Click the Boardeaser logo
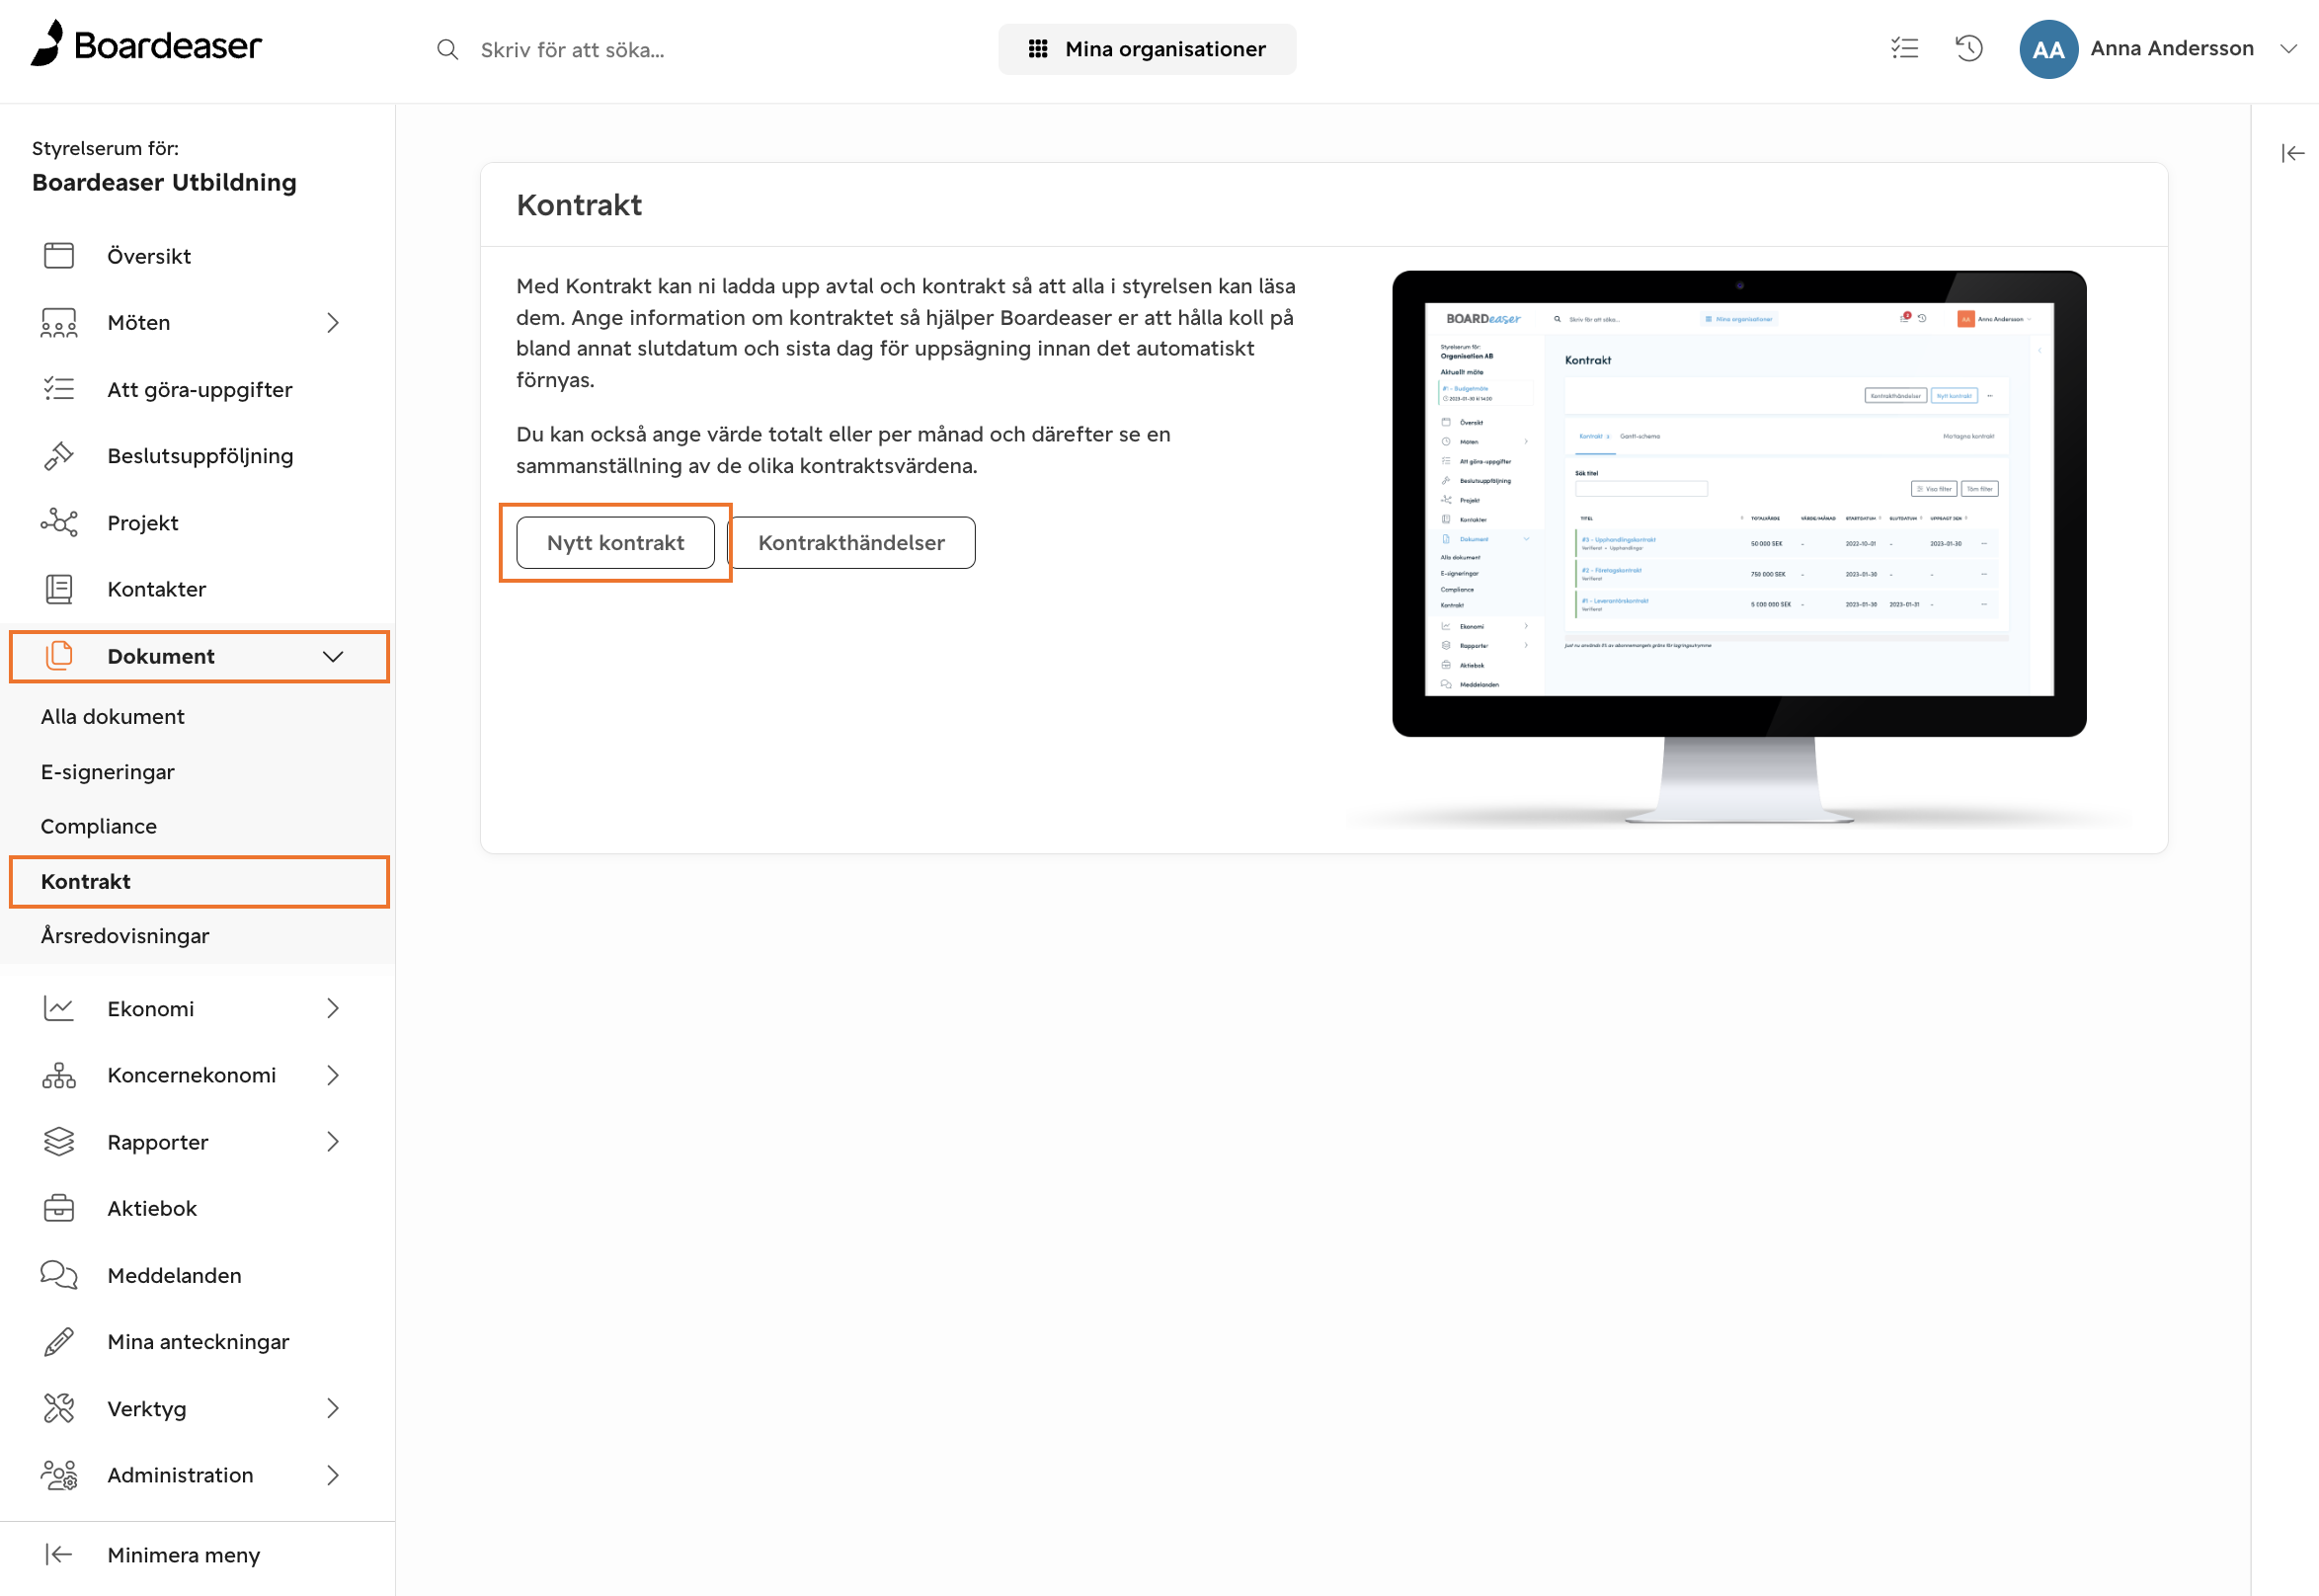This screenshot has height=1596, width=2319. [x=146, y=45]
